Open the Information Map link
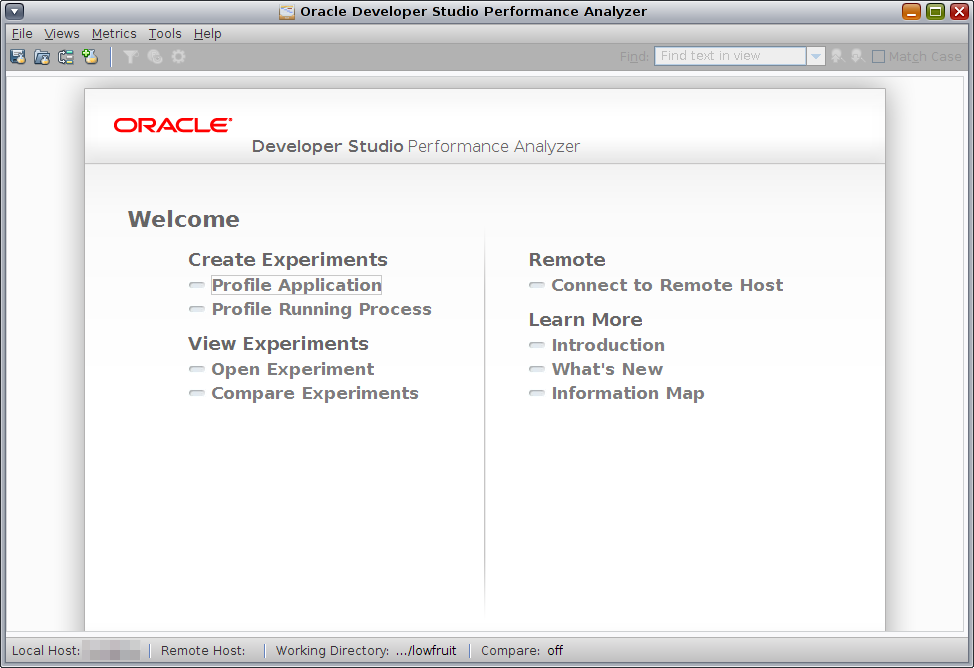Image resolution: width=974 pixels, height=668 pixels. coord(628,393)
